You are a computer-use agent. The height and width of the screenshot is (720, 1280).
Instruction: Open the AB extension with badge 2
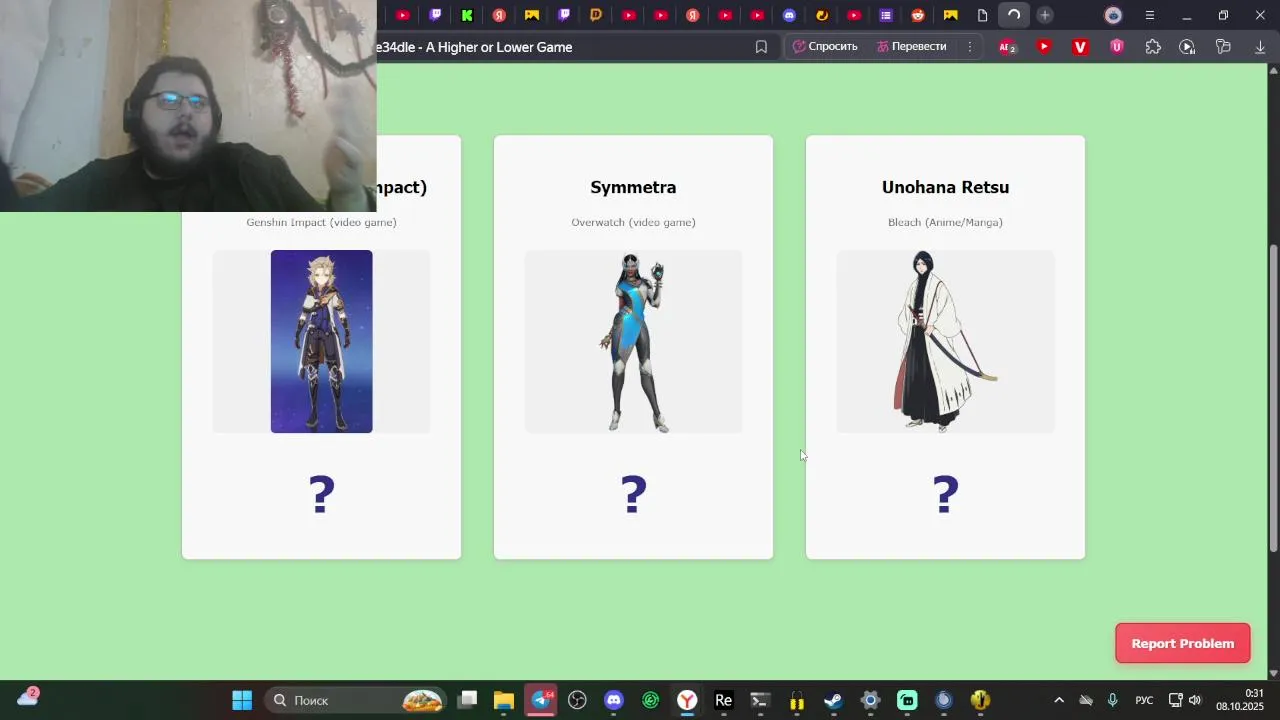pyautogui.click(x=1007, y=47)
